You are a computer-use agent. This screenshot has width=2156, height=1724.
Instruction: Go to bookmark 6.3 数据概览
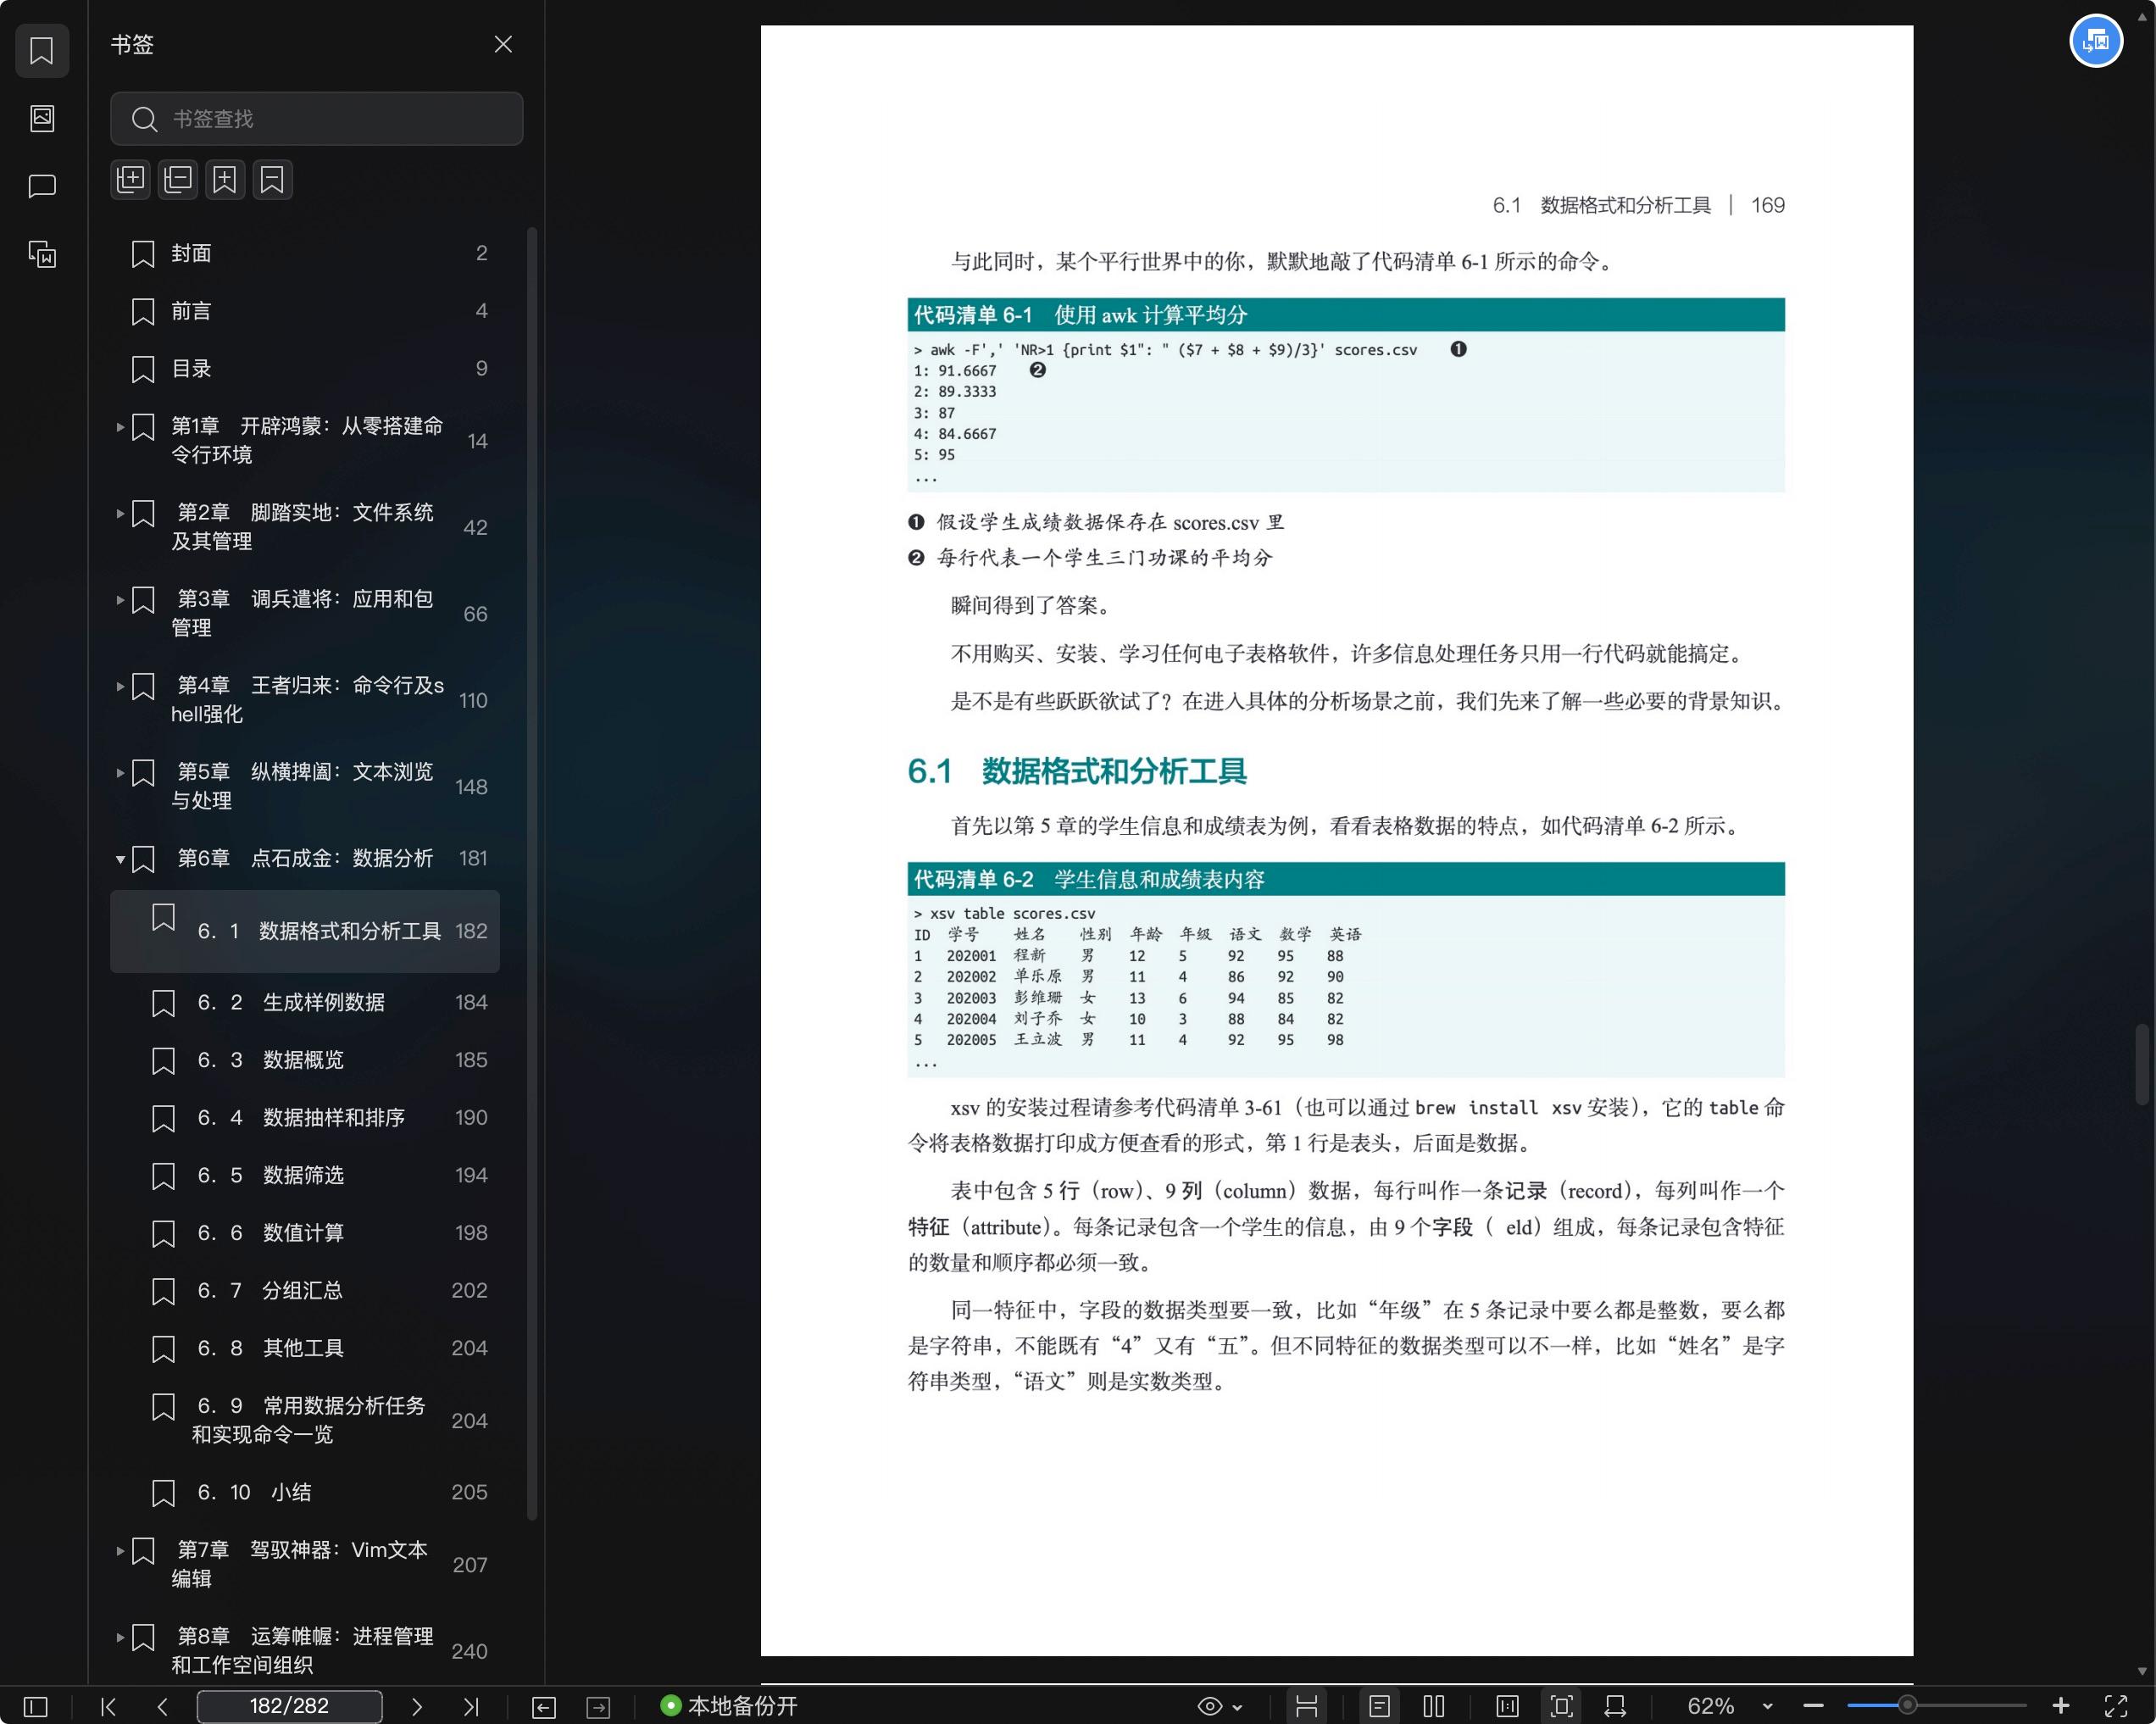click(x=305, y=1060)
